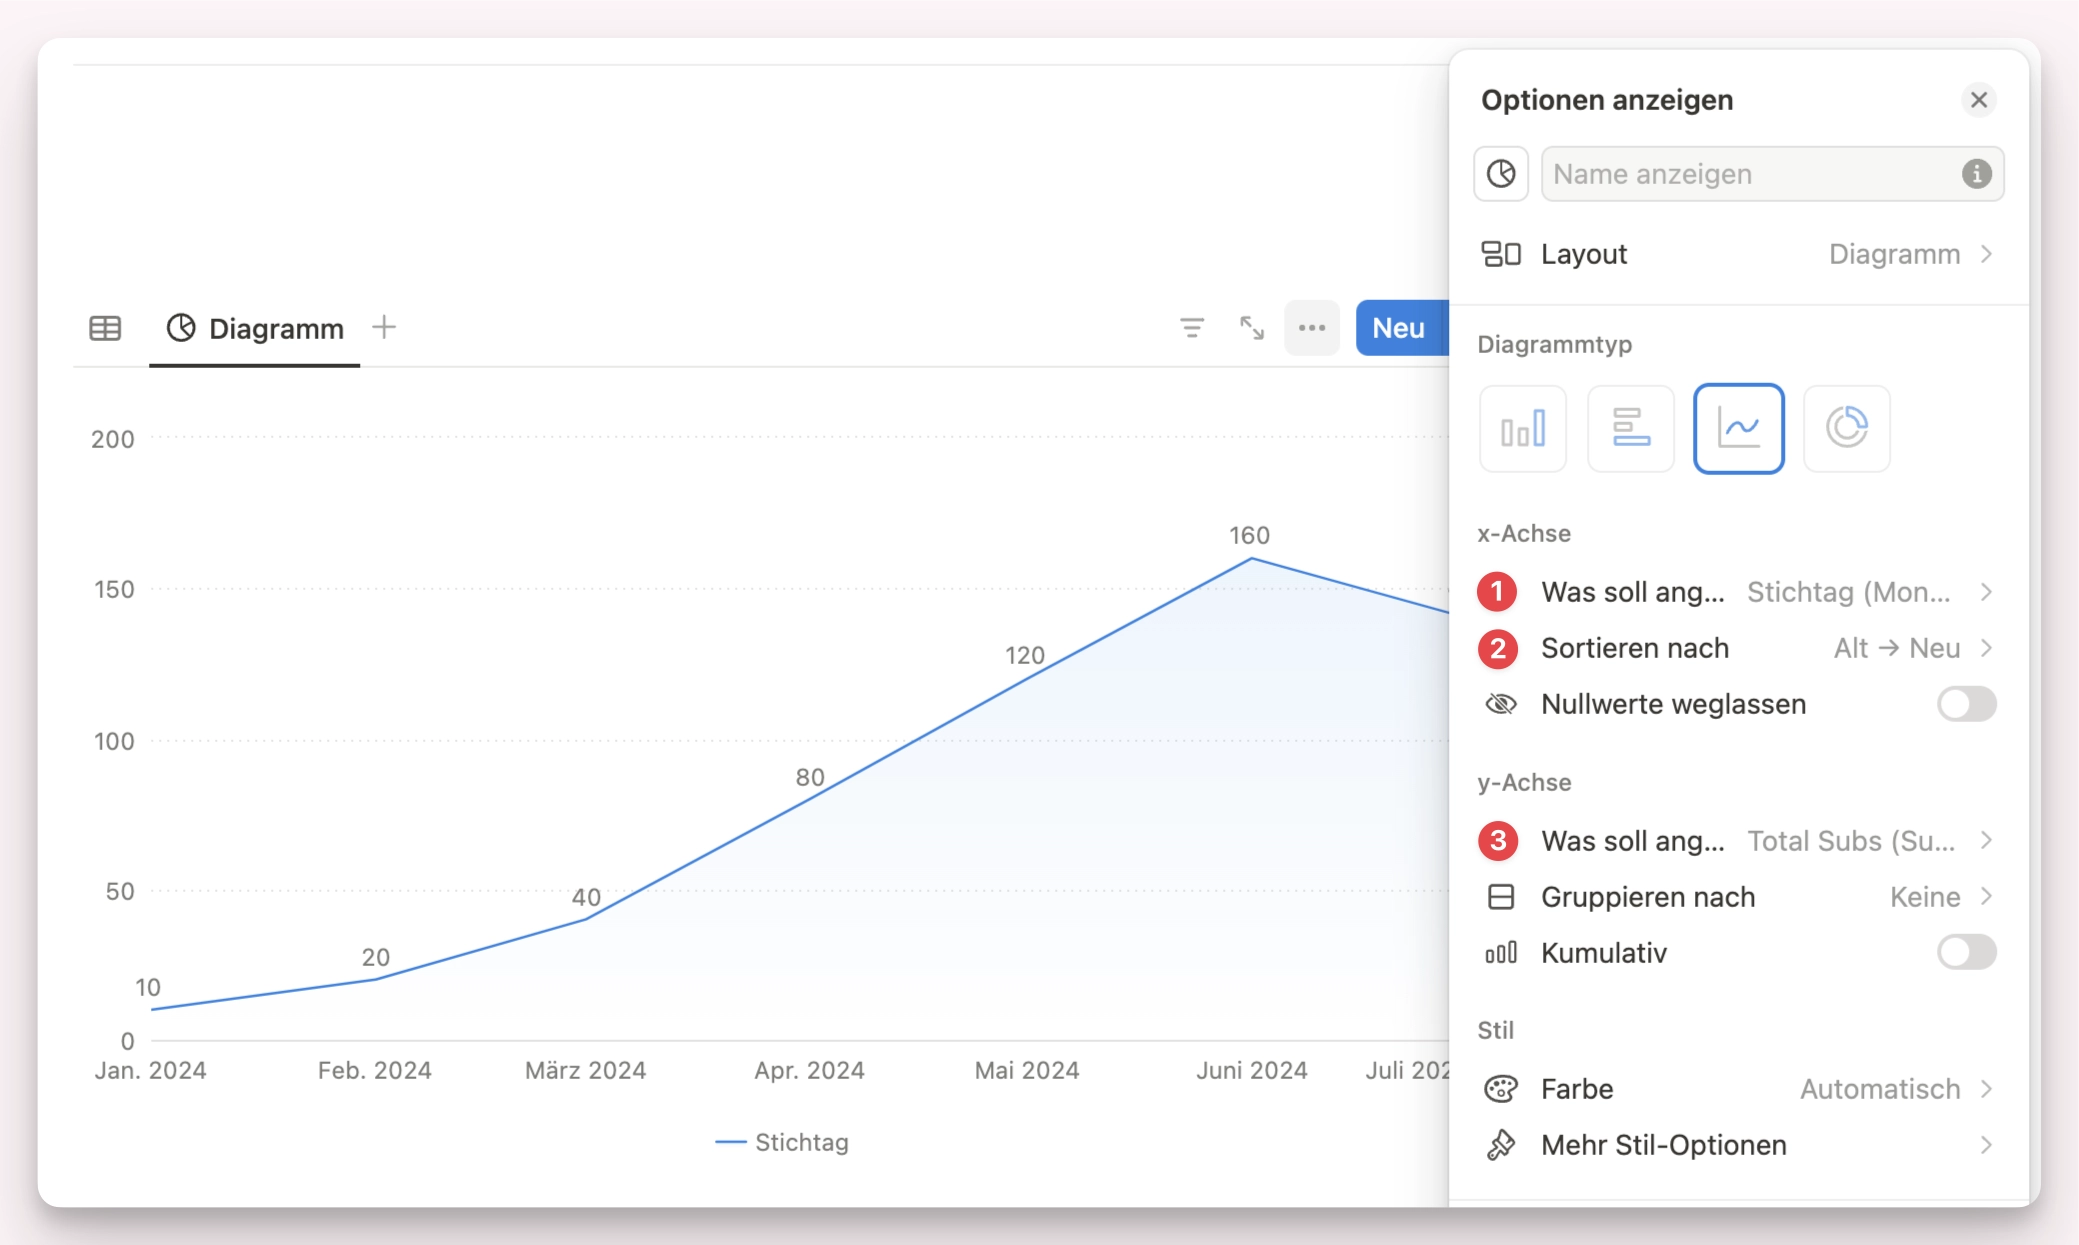Select vertical bar chart type
This screenshot has height=1245, width=2079.
1523,429
